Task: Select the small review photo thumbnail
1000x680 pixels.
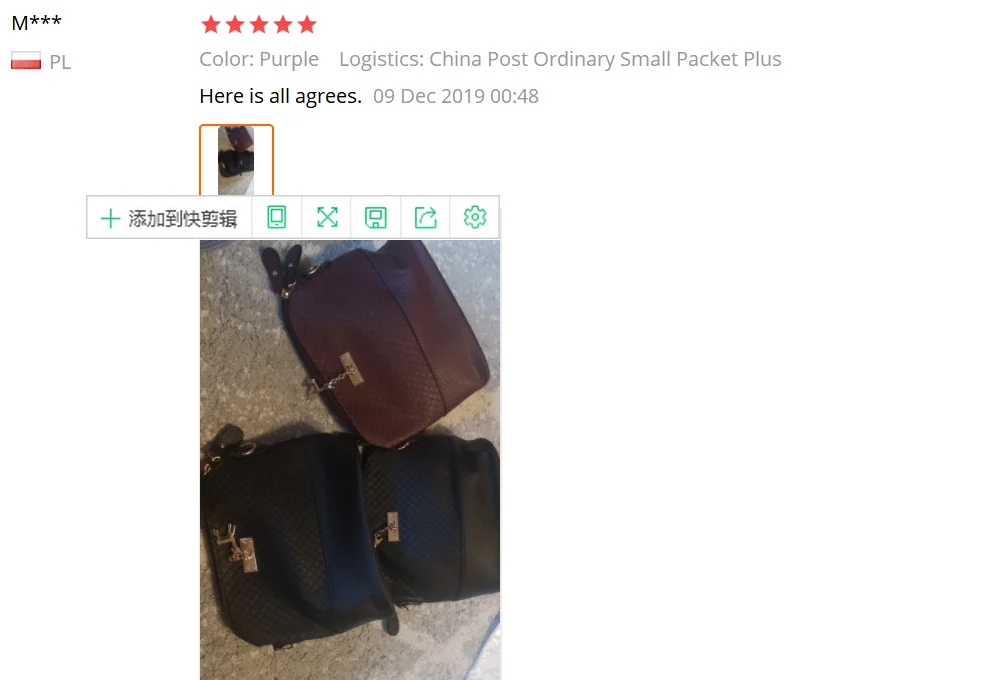Action: click(x=236, y=160)
